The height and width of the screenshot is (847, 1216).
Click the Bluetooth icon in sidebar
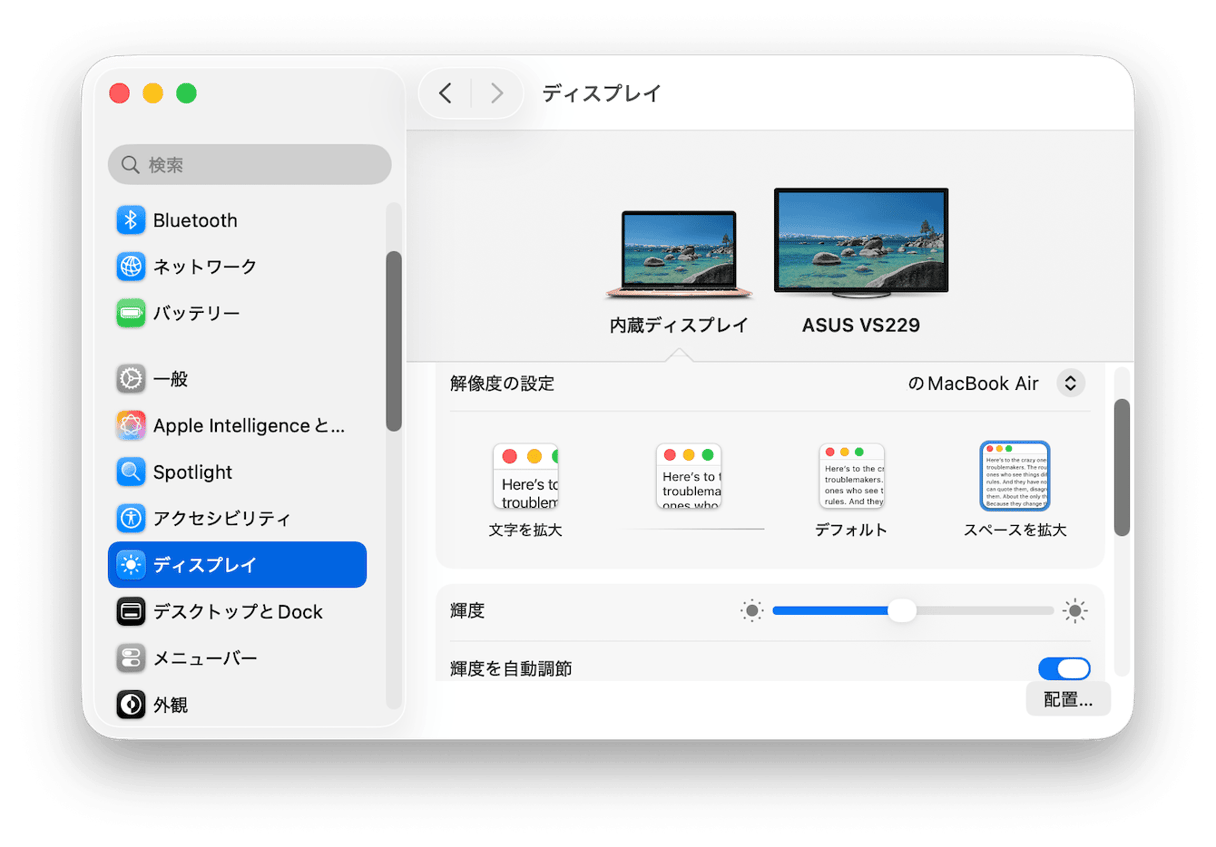click(131, 220)
